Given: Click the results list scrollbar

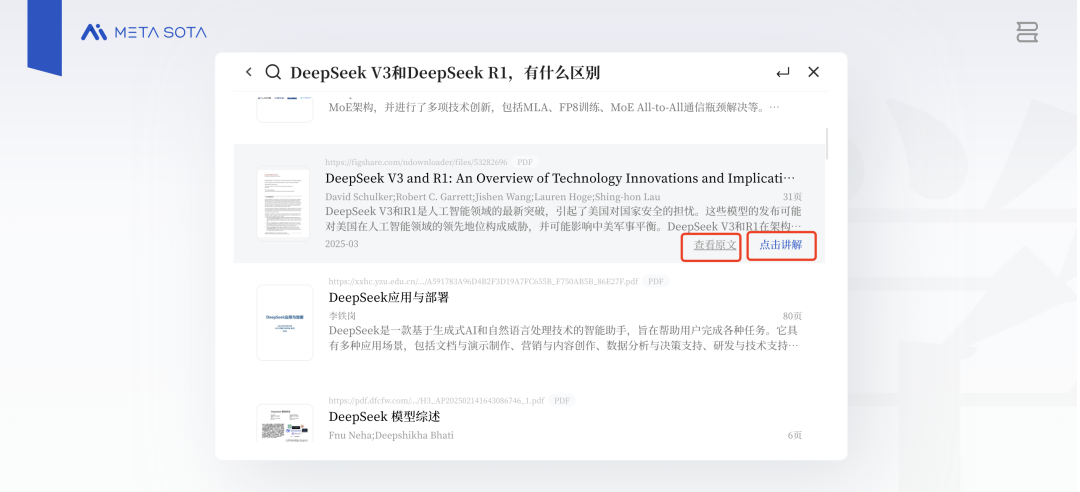Looking at the screenshot, I should pos(827,143).
